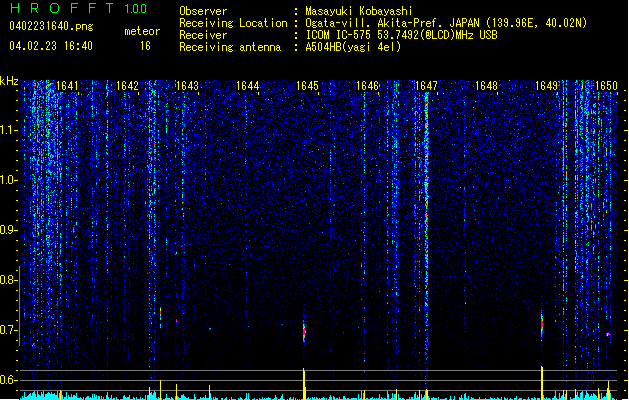Click the 1.0 frequency axis label
This screenshot has width=629, height=400.
pyautogui.click(x=8, y=180)
